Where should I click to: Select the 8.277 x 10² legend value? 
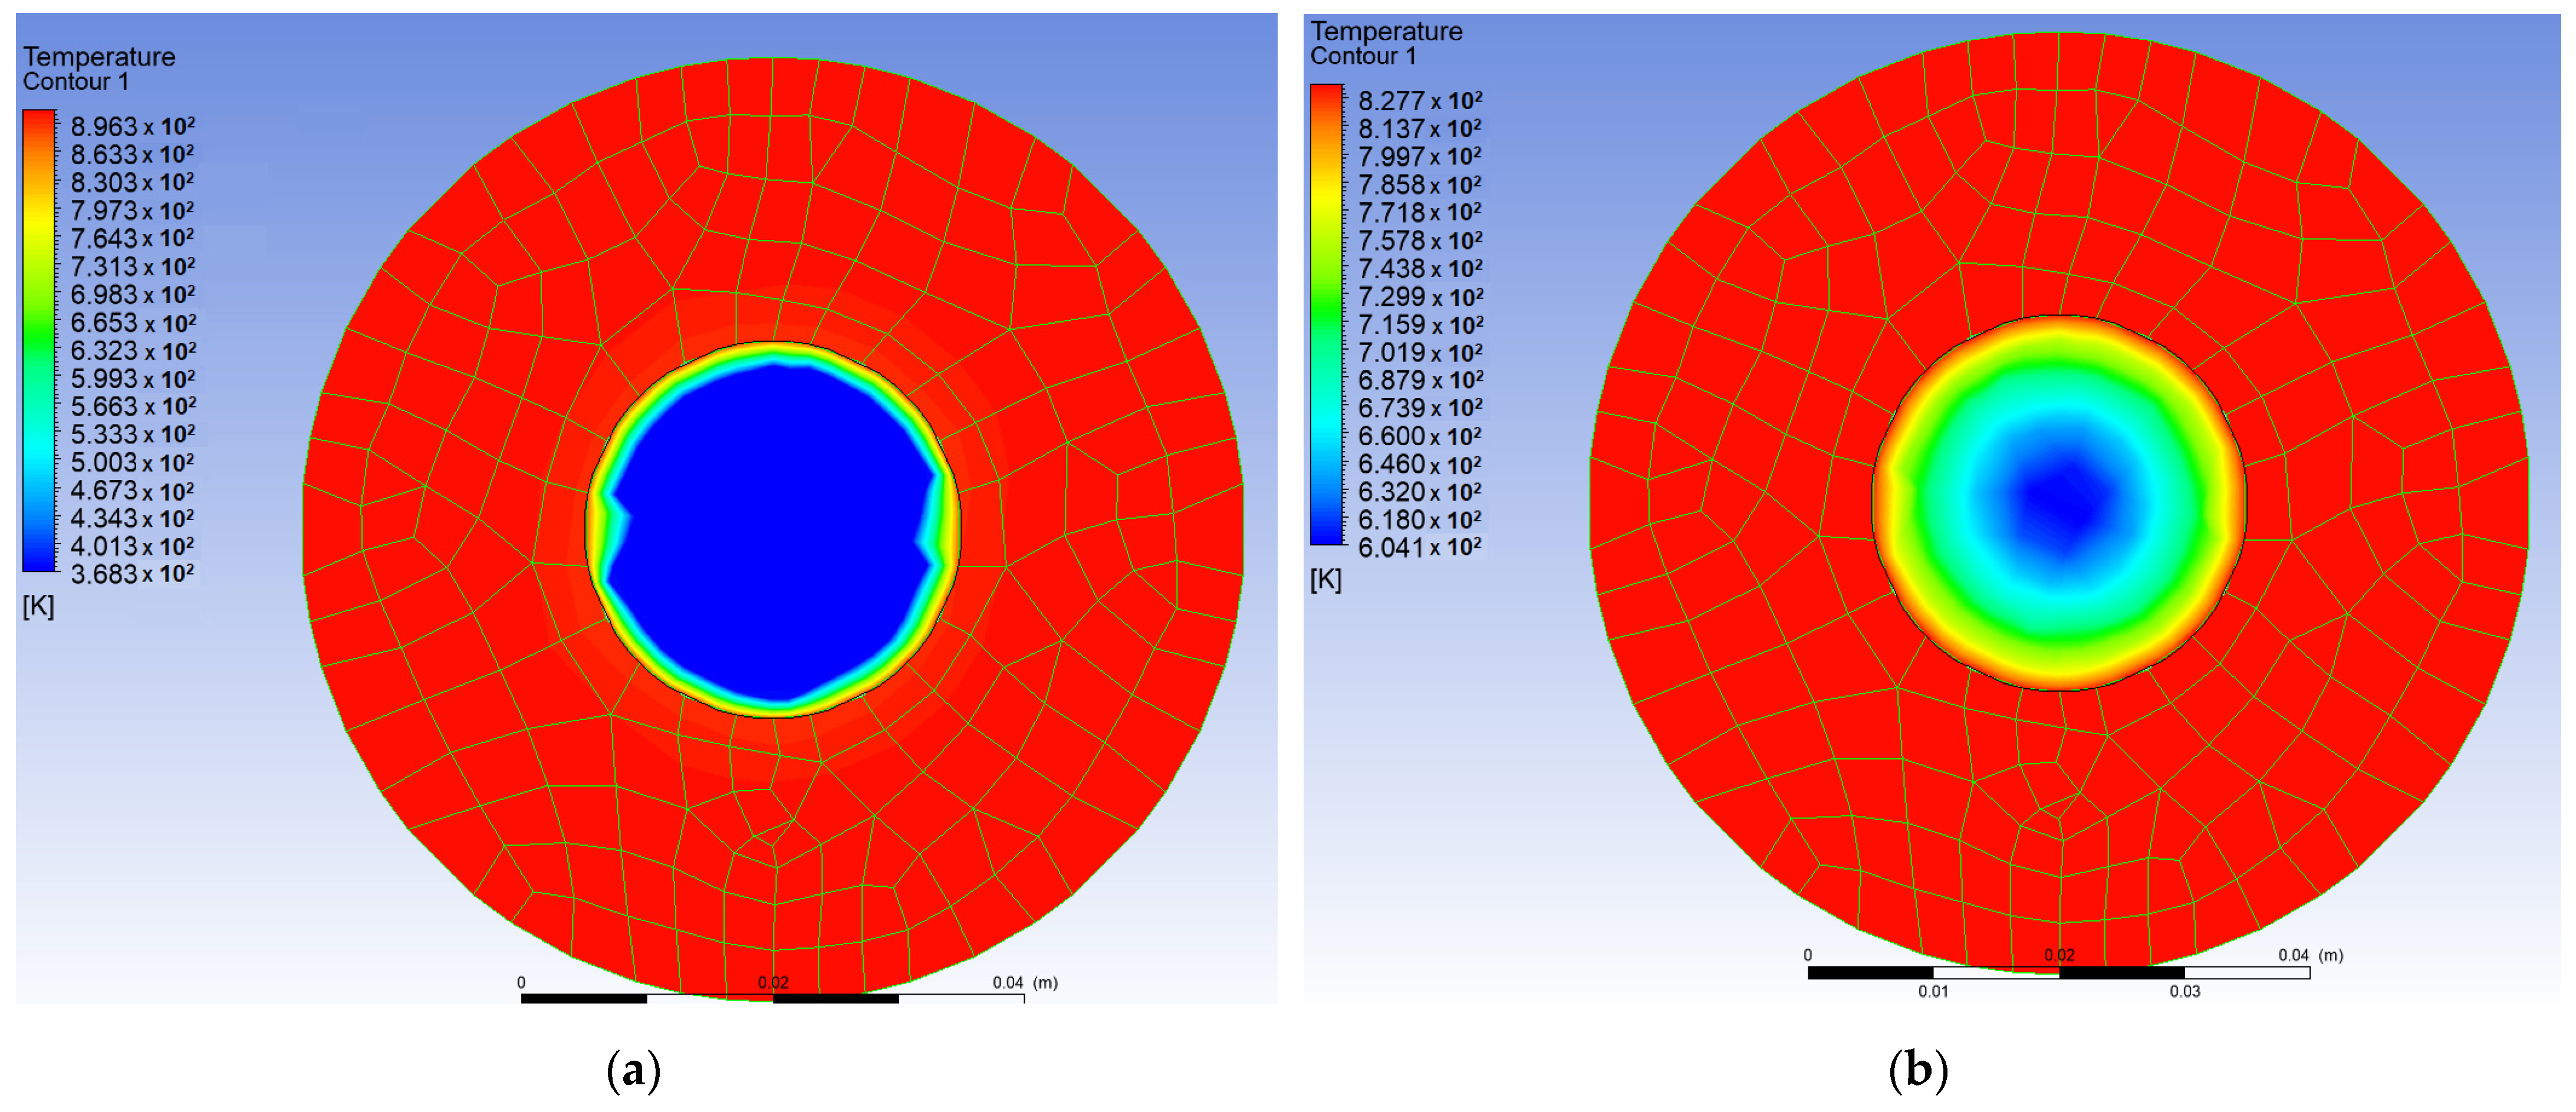point(1420,101)
